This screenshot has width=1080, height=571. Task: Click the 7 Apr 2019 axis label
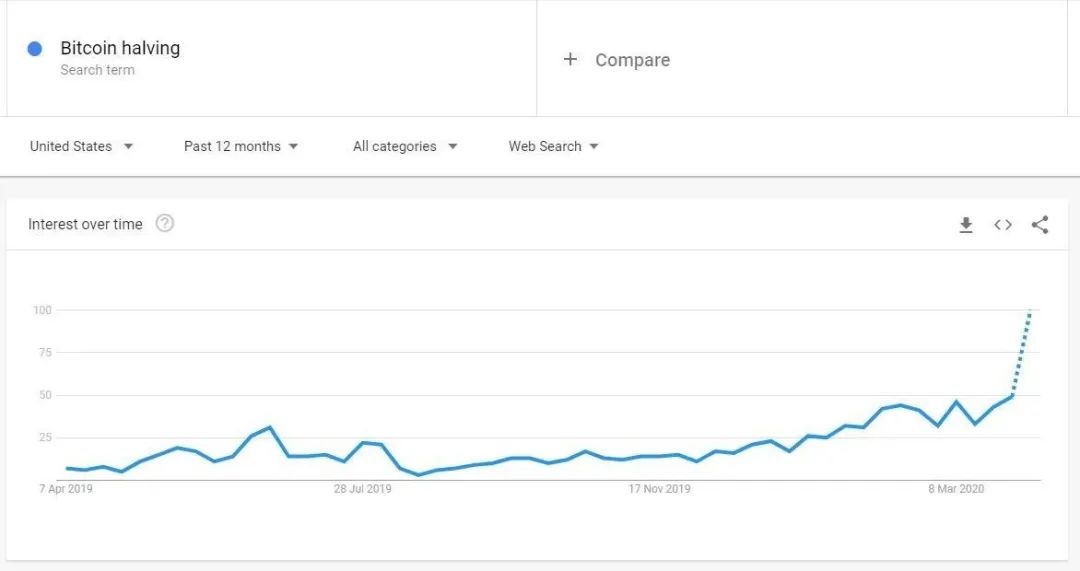65,488
